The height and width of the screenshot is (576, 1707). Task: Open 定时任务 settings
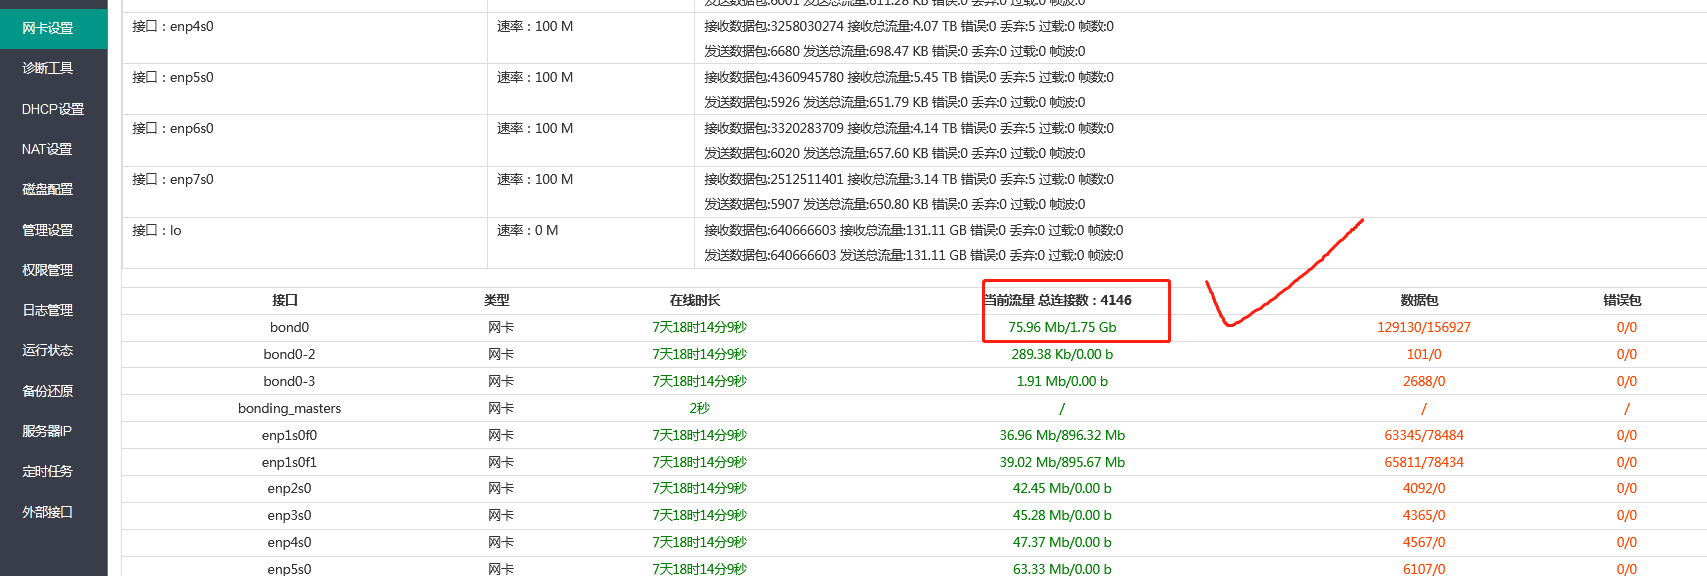(x=48, y=471)
